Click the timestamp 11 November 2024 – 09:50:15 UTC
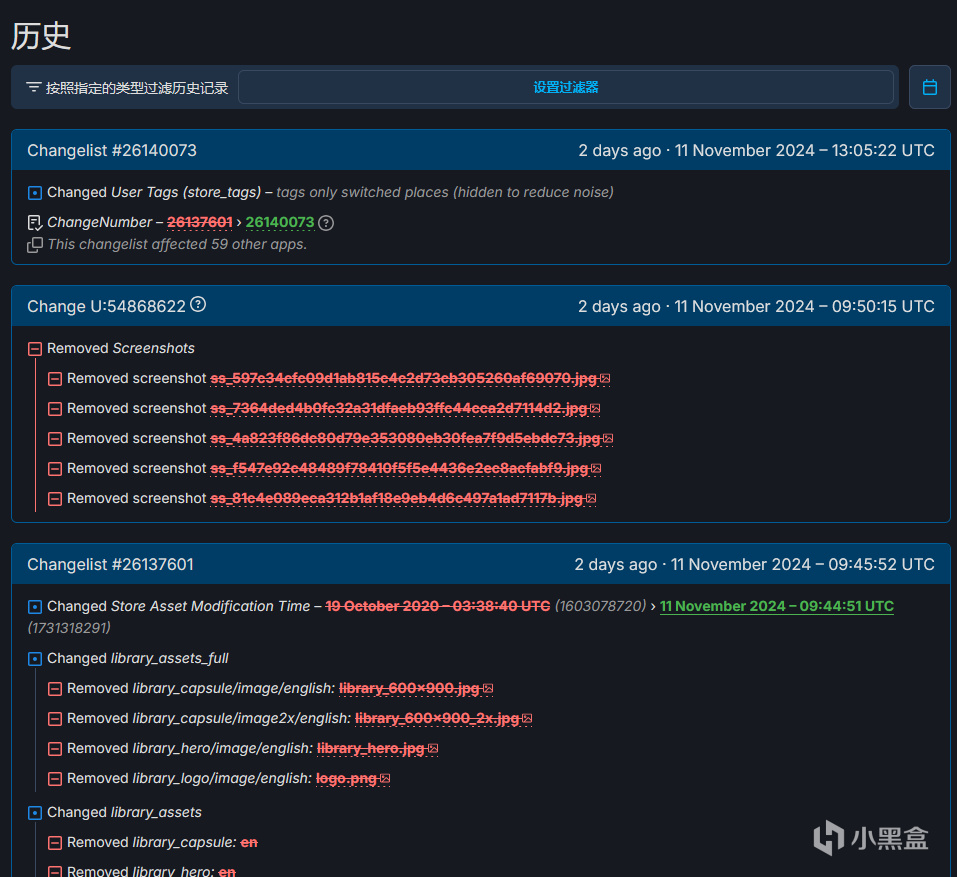This screenshot has width=957, height=877. [804, 306]
